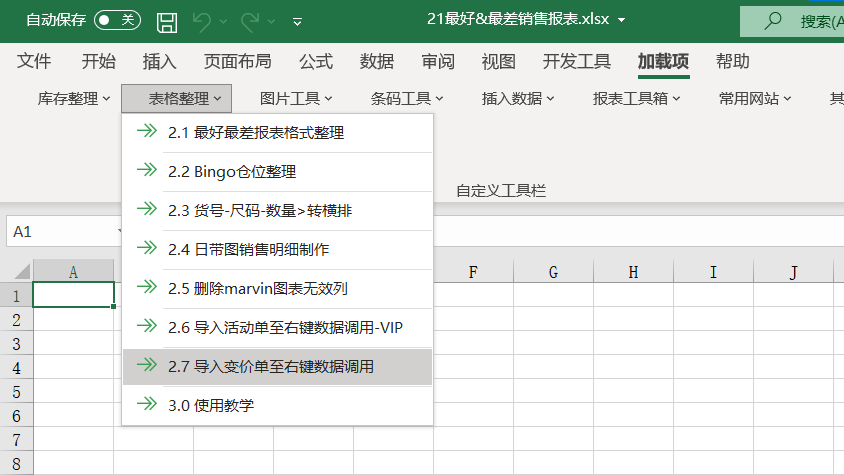Click green arrow icon beside 2.2 Bingo item
Viewport: 844px width, 475px height.
coord(146,170)
